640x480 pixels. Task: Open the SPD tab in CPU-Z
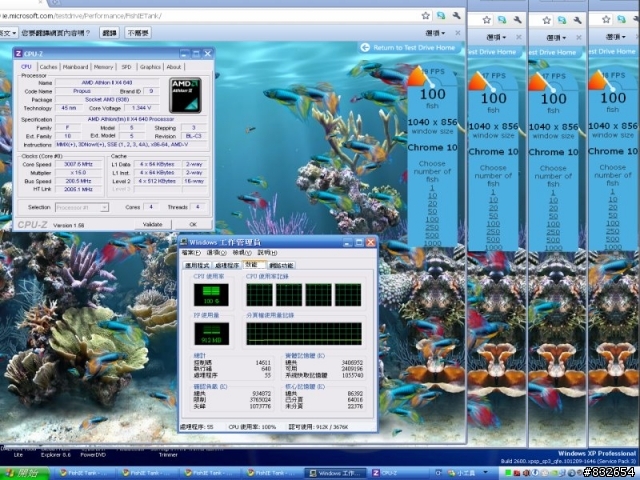(x=127, y=67)
